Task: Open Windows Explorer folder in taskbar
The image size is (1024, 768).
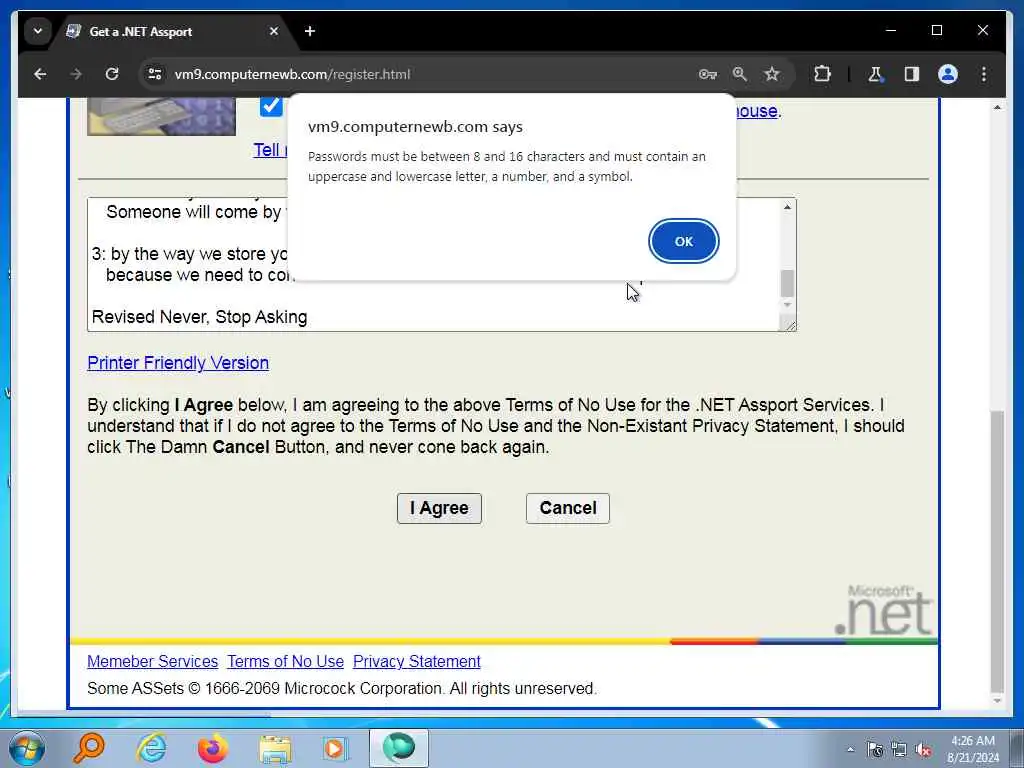Action: (x=275, y=748)
